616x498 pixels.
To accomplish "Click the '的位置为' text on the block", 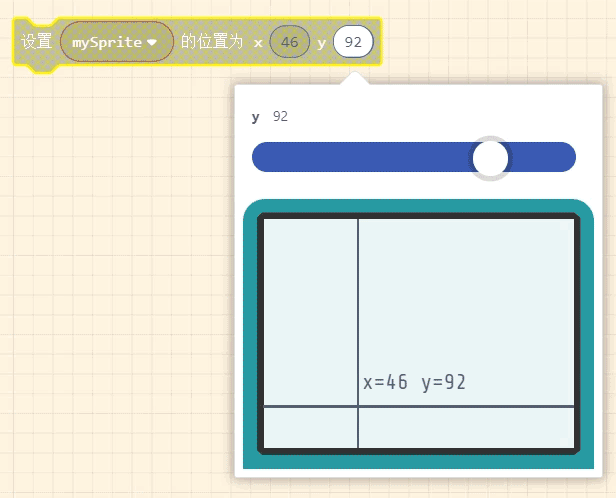I will 212,42.
